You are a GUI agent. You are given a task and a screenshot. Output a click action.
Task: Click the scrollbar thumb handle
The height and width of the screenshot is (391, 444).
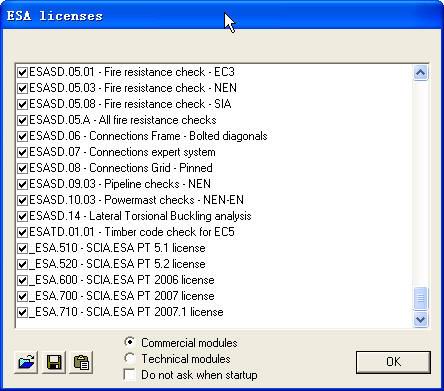[x=420, y=298]
